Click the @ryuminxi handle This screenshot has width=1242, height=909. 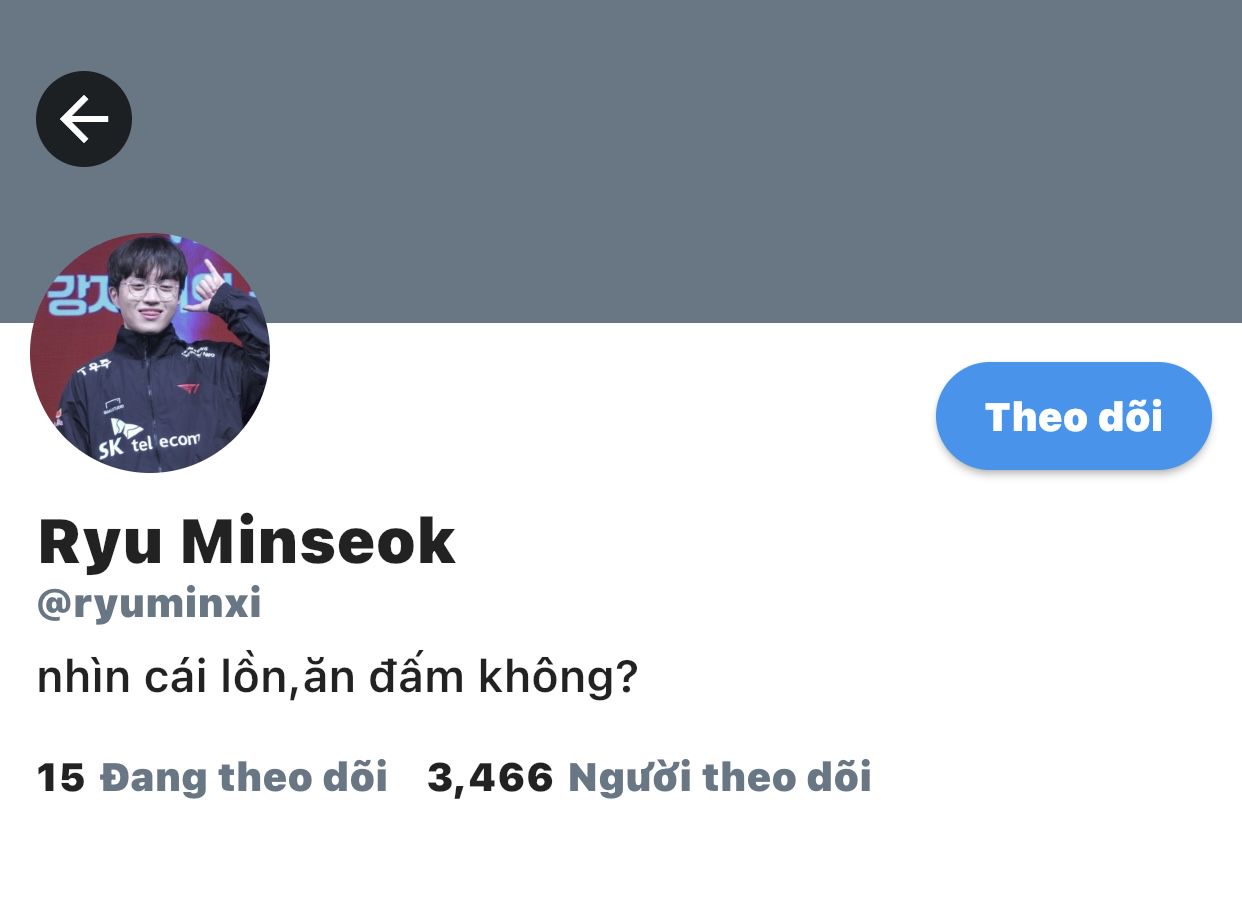pos(149,604)
